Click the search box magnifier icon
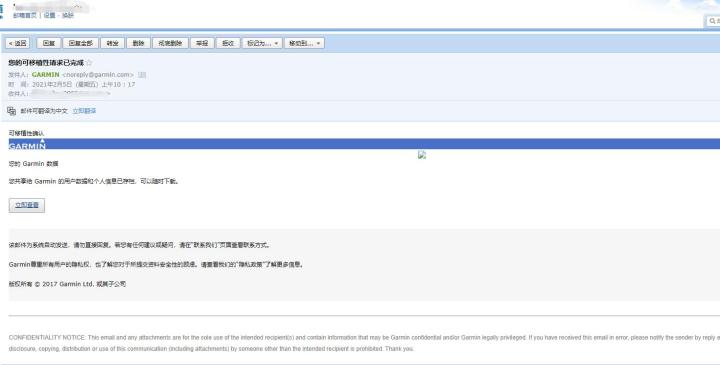 click(x=712, y=21)
